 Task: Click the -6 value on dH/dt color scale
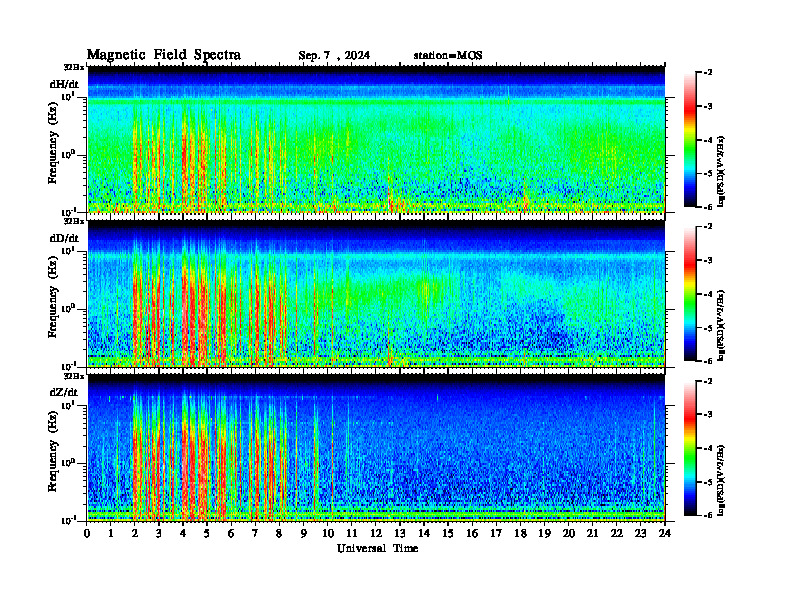pos(708,207)
